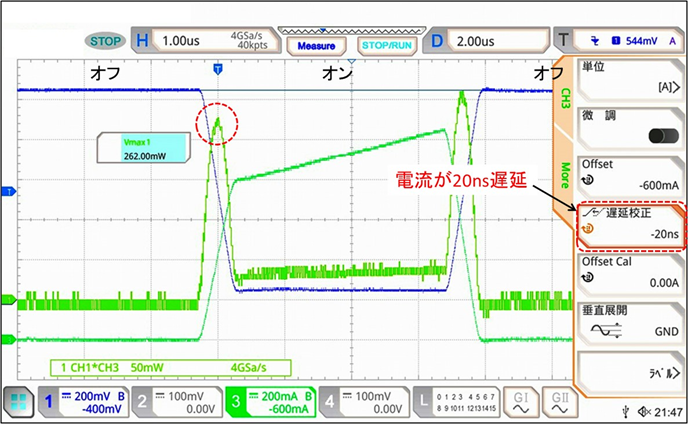
Task: Switch to the More tab
Action: pyautogui.click(x=563, y=172)
